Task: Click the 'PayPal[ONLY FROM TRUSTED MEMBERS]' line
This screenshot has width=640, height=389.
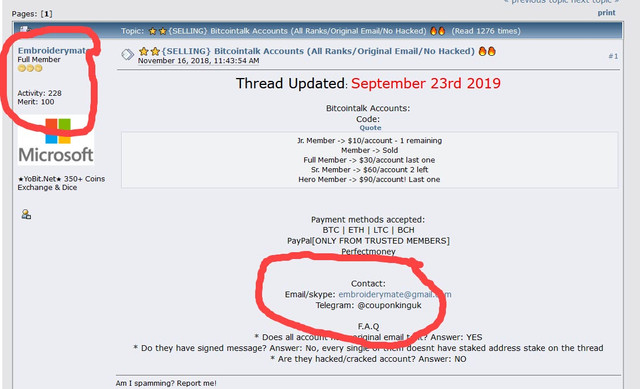Action: [x=368, y=241]
